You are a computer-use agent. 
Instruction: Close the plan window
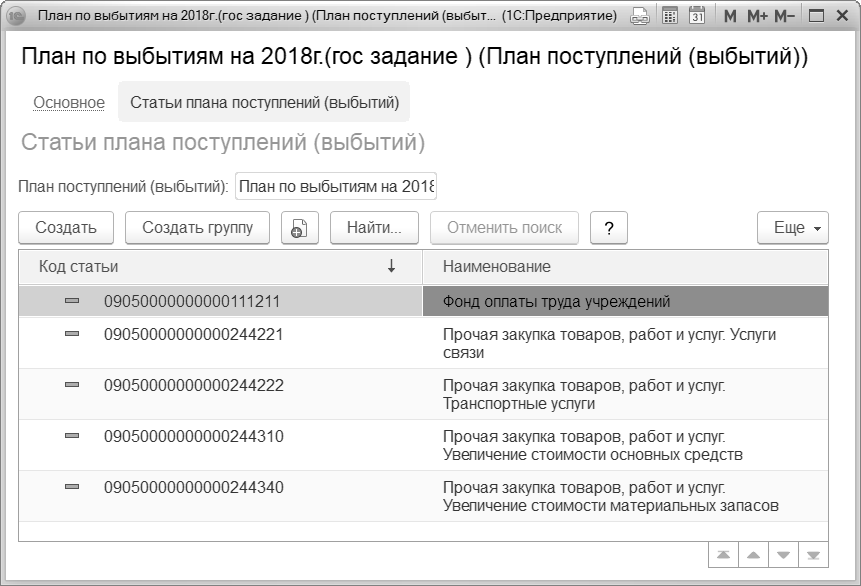[x=842, y=16]
